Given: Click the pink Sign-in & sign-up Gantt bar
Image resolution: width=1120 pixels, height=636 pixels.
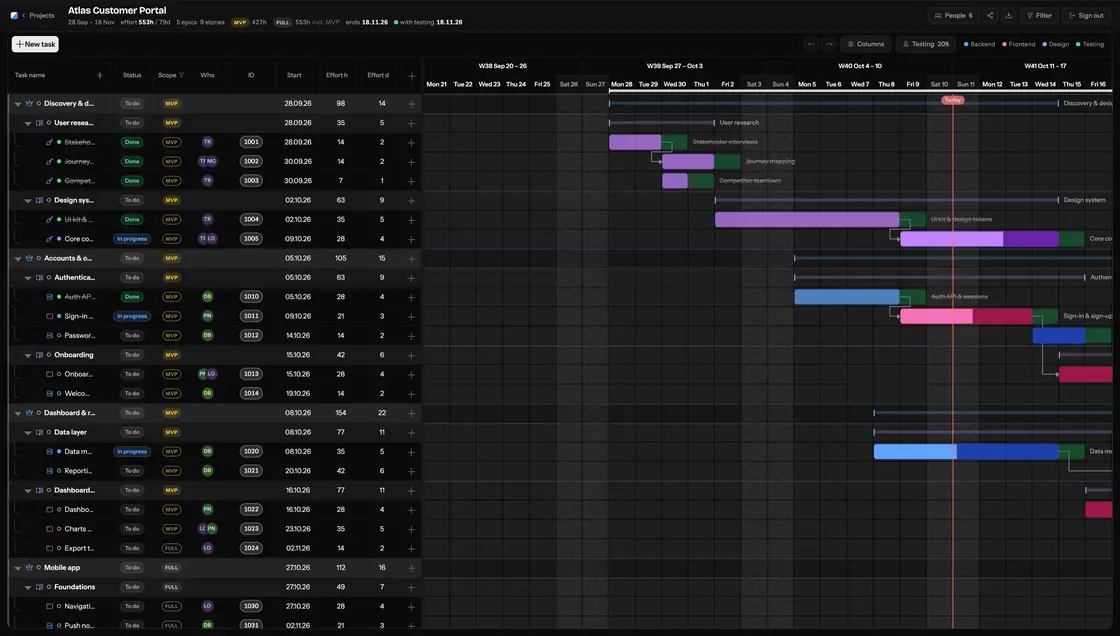Looking at the screenshot, I should (x=966, y=316).
